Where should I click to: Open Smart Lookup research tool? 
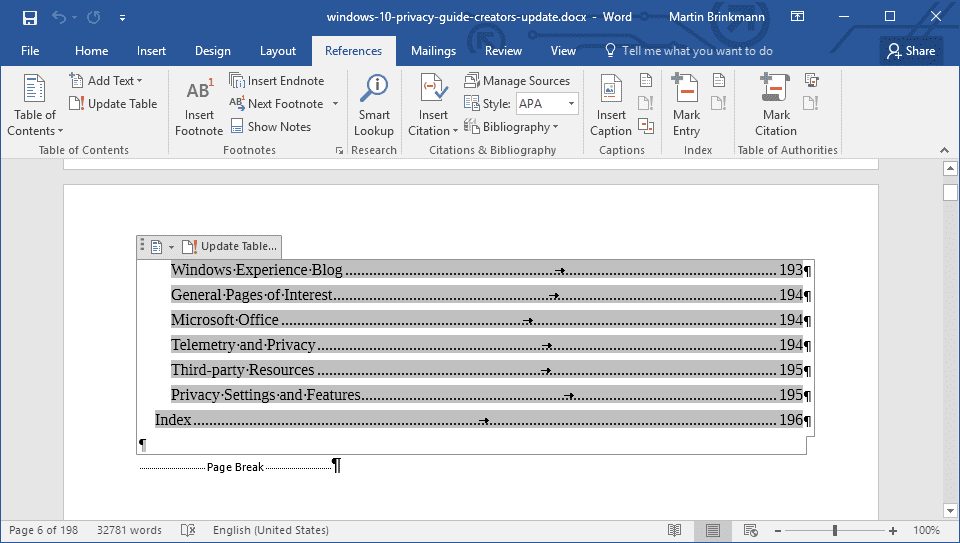coord(373,105)
